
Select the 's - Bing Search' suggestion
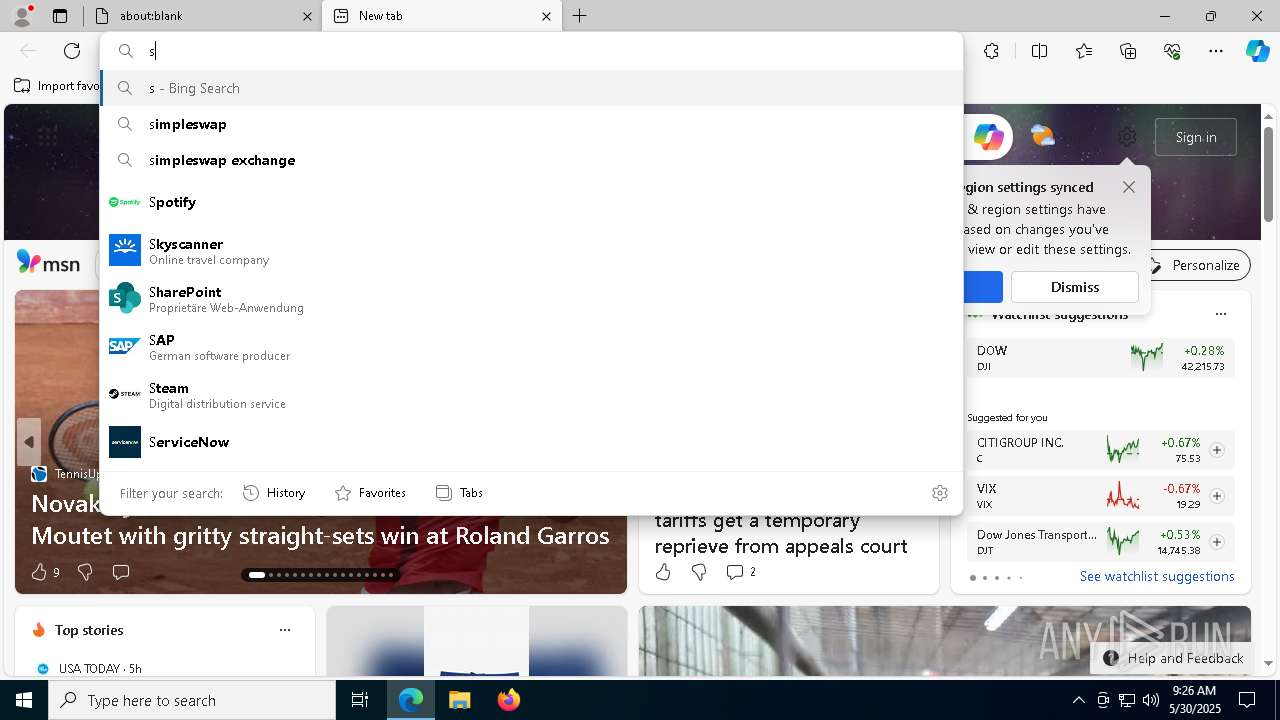(x=532, y=88)
